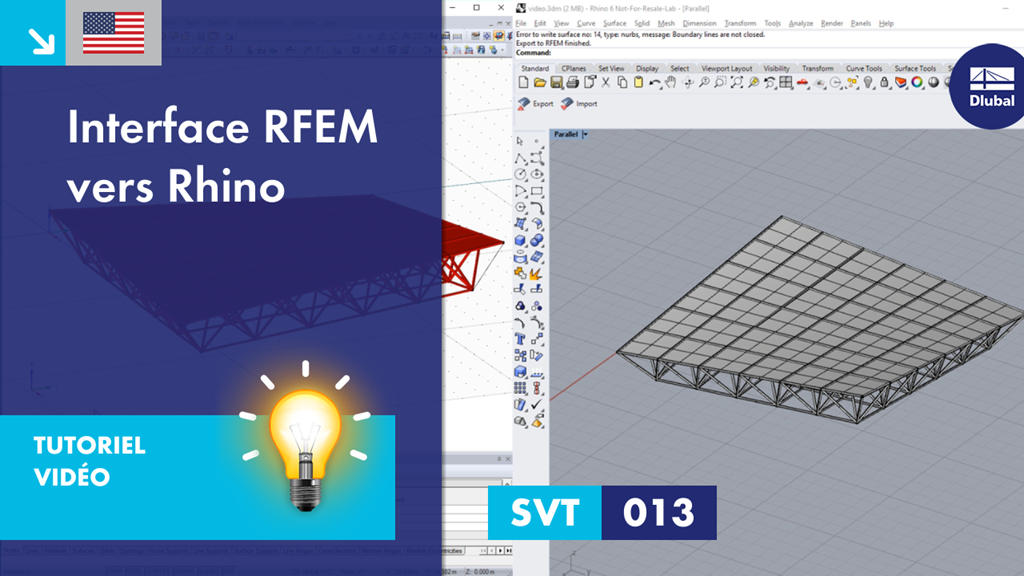Screen dimensions: 1024x576
Task: Click the shaded sphere viewport icon
Action: [933, 83]
